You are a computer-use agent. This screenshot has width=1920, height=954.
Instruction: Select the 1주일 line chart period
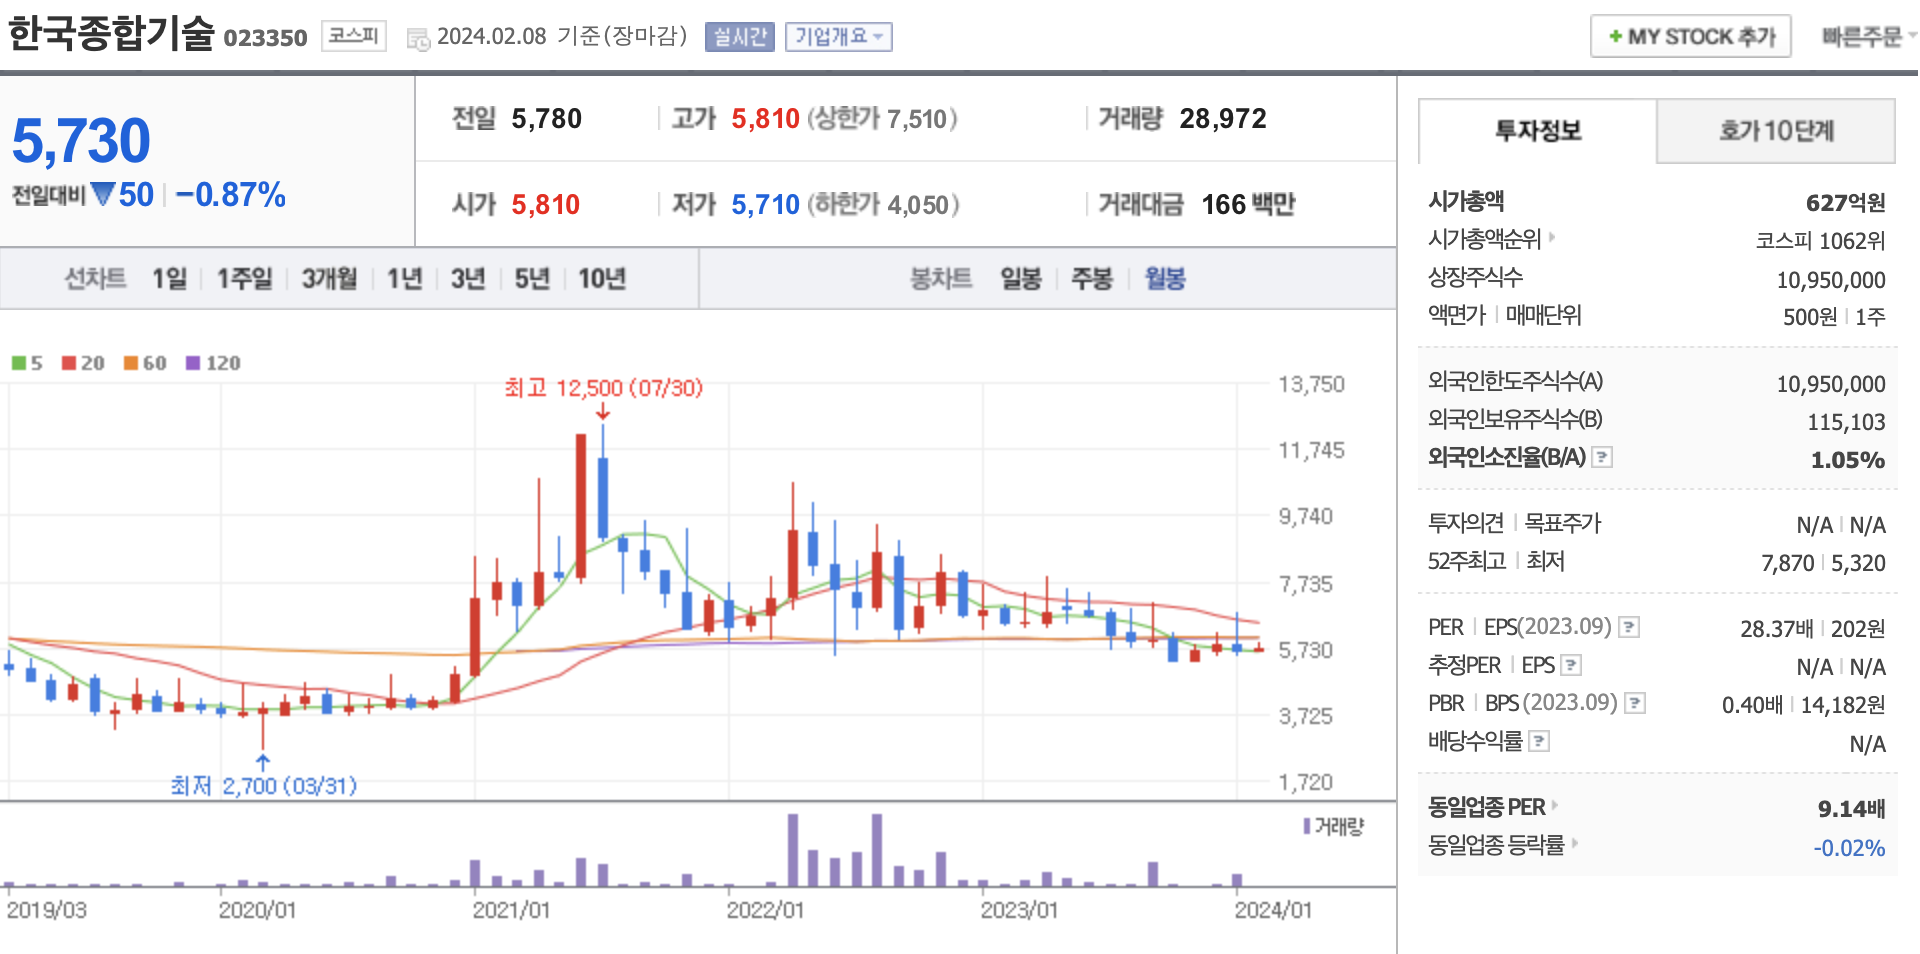pos(244,278)
